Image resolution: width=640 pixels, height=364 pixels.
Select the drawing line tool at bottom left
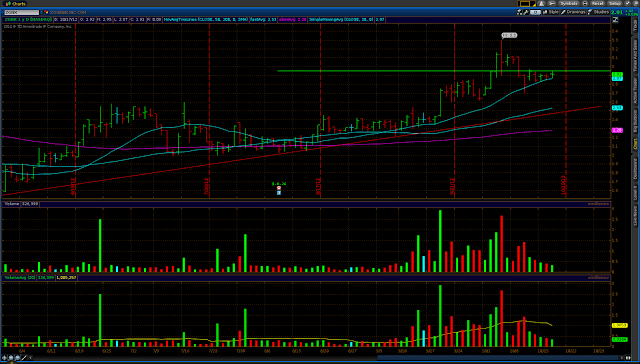tap(24, 358)
